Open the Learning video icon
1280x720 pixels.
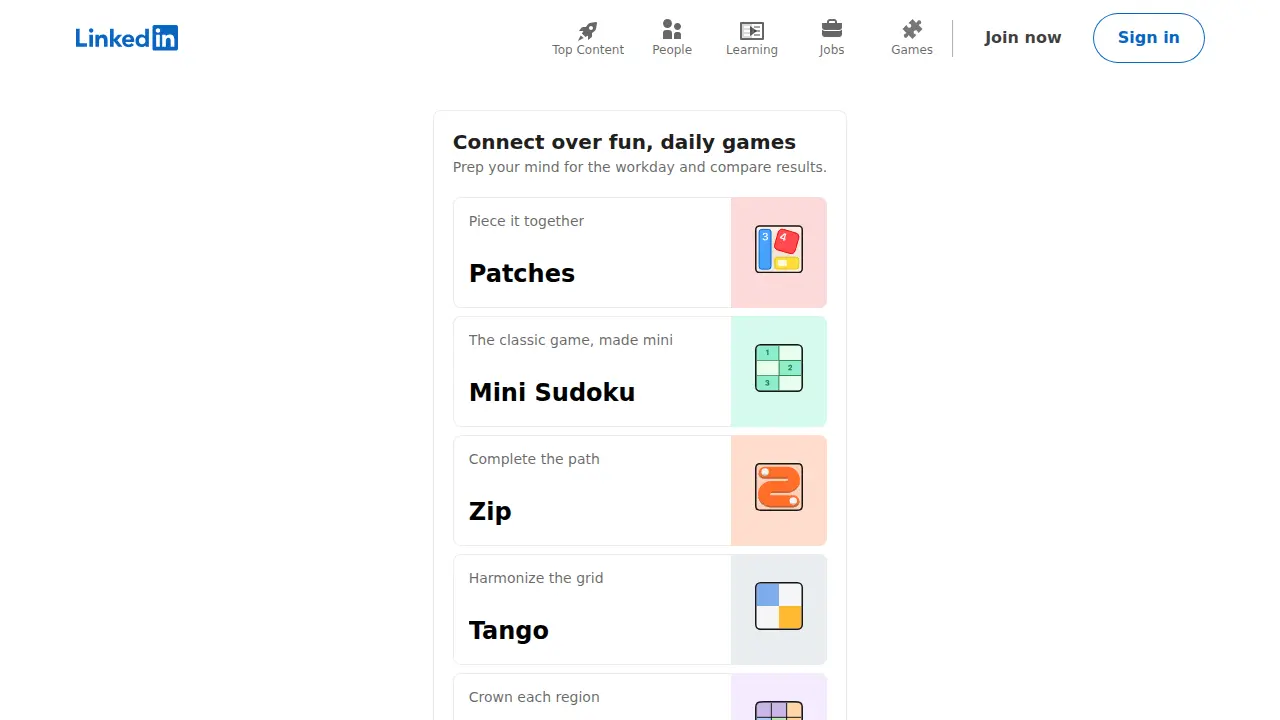pos(752,30)
